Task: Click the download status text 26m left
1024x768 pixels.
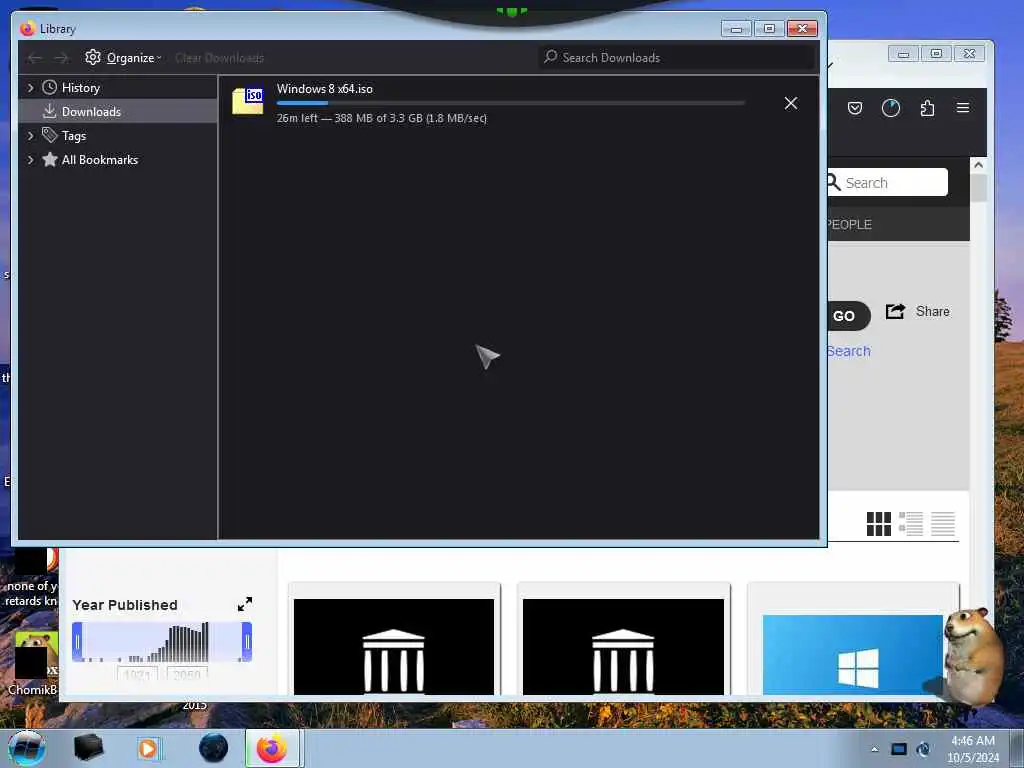Action: (x=382, y=118)
